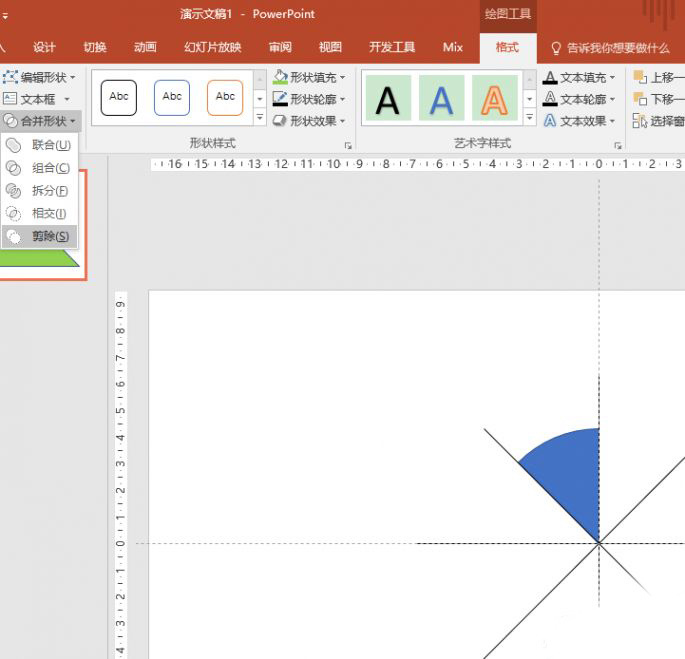Click the blue sector shape on slide
Image resolution: width=685 pixels, height=659 pixels.
tap(571, 468)
